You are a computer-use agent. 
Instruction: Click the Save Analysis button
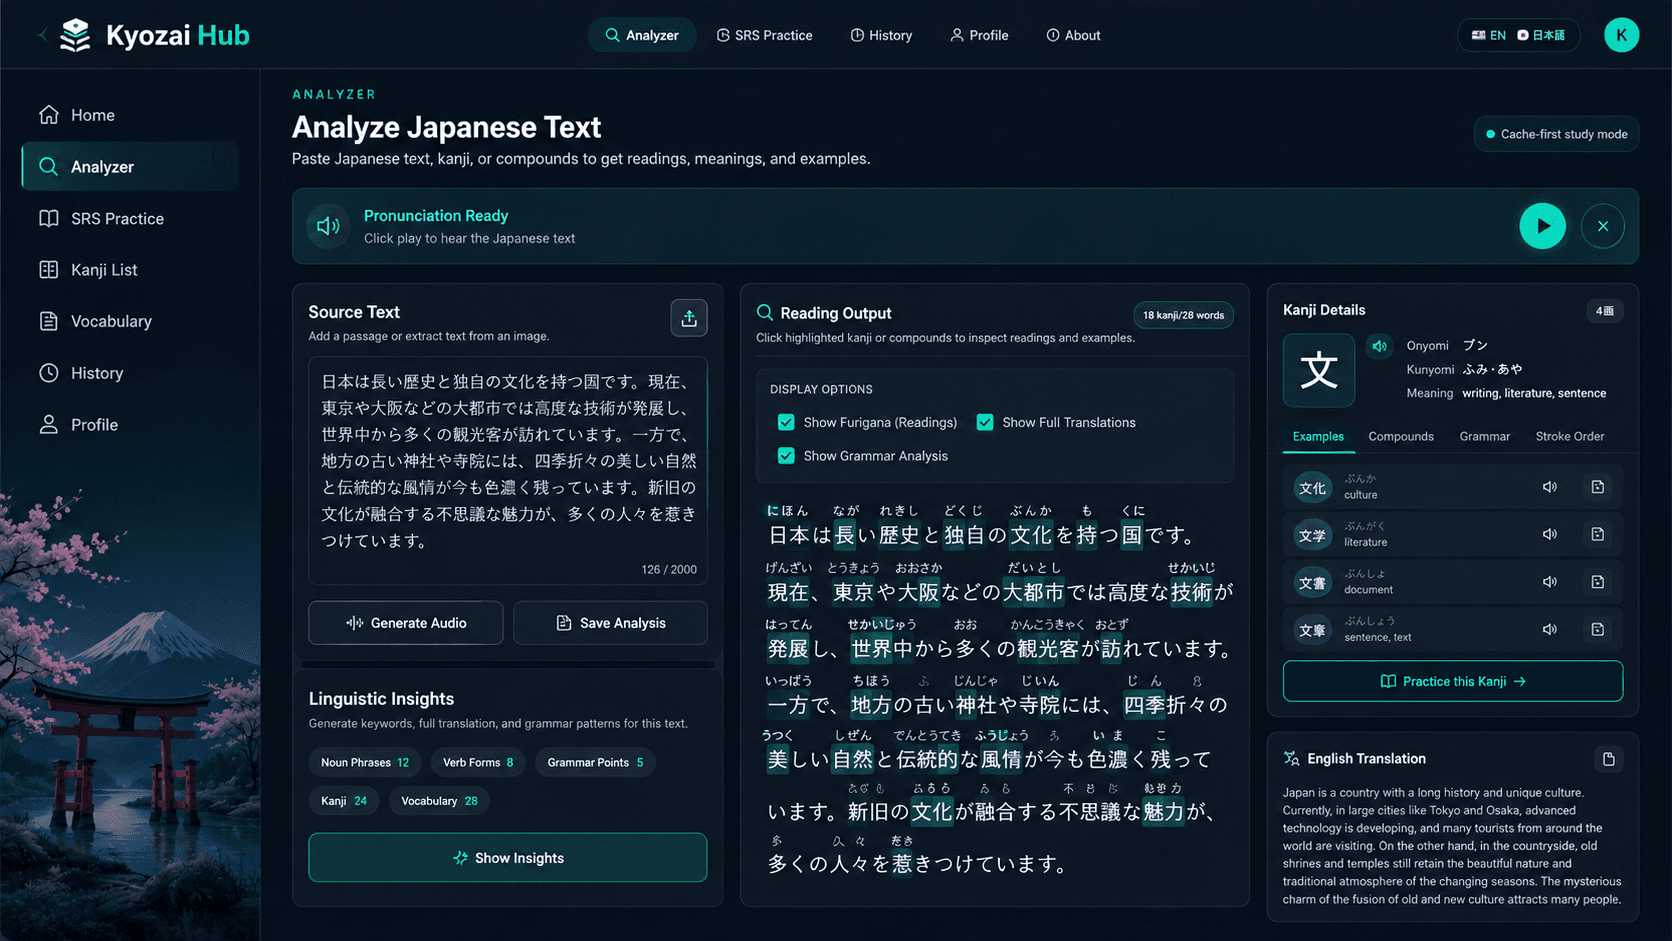click(x=610, y=623)
